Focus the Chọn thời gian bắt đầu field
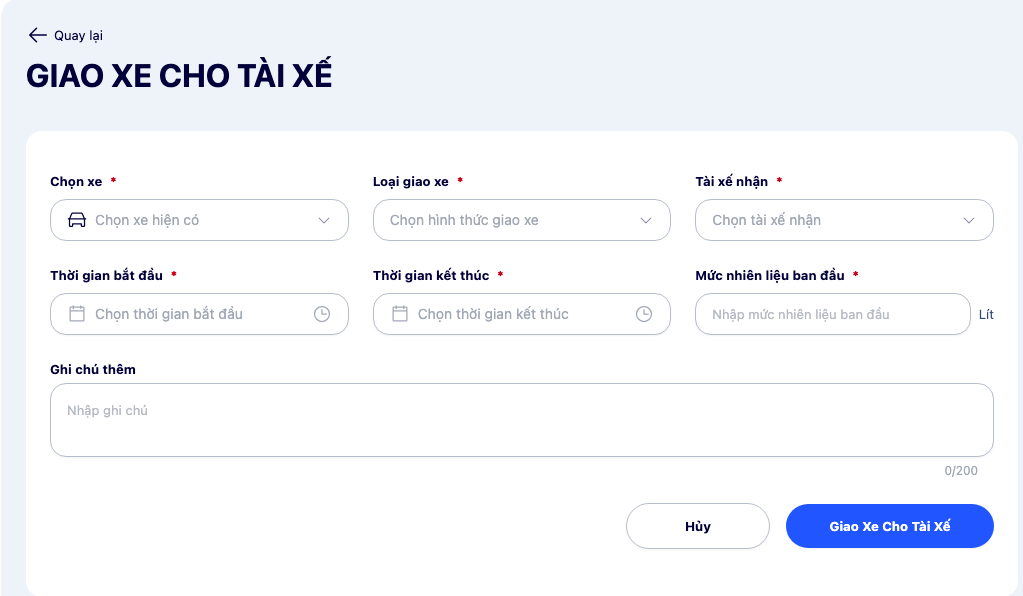Viewport: 1023px width, 596px height. tap(199, 314)
